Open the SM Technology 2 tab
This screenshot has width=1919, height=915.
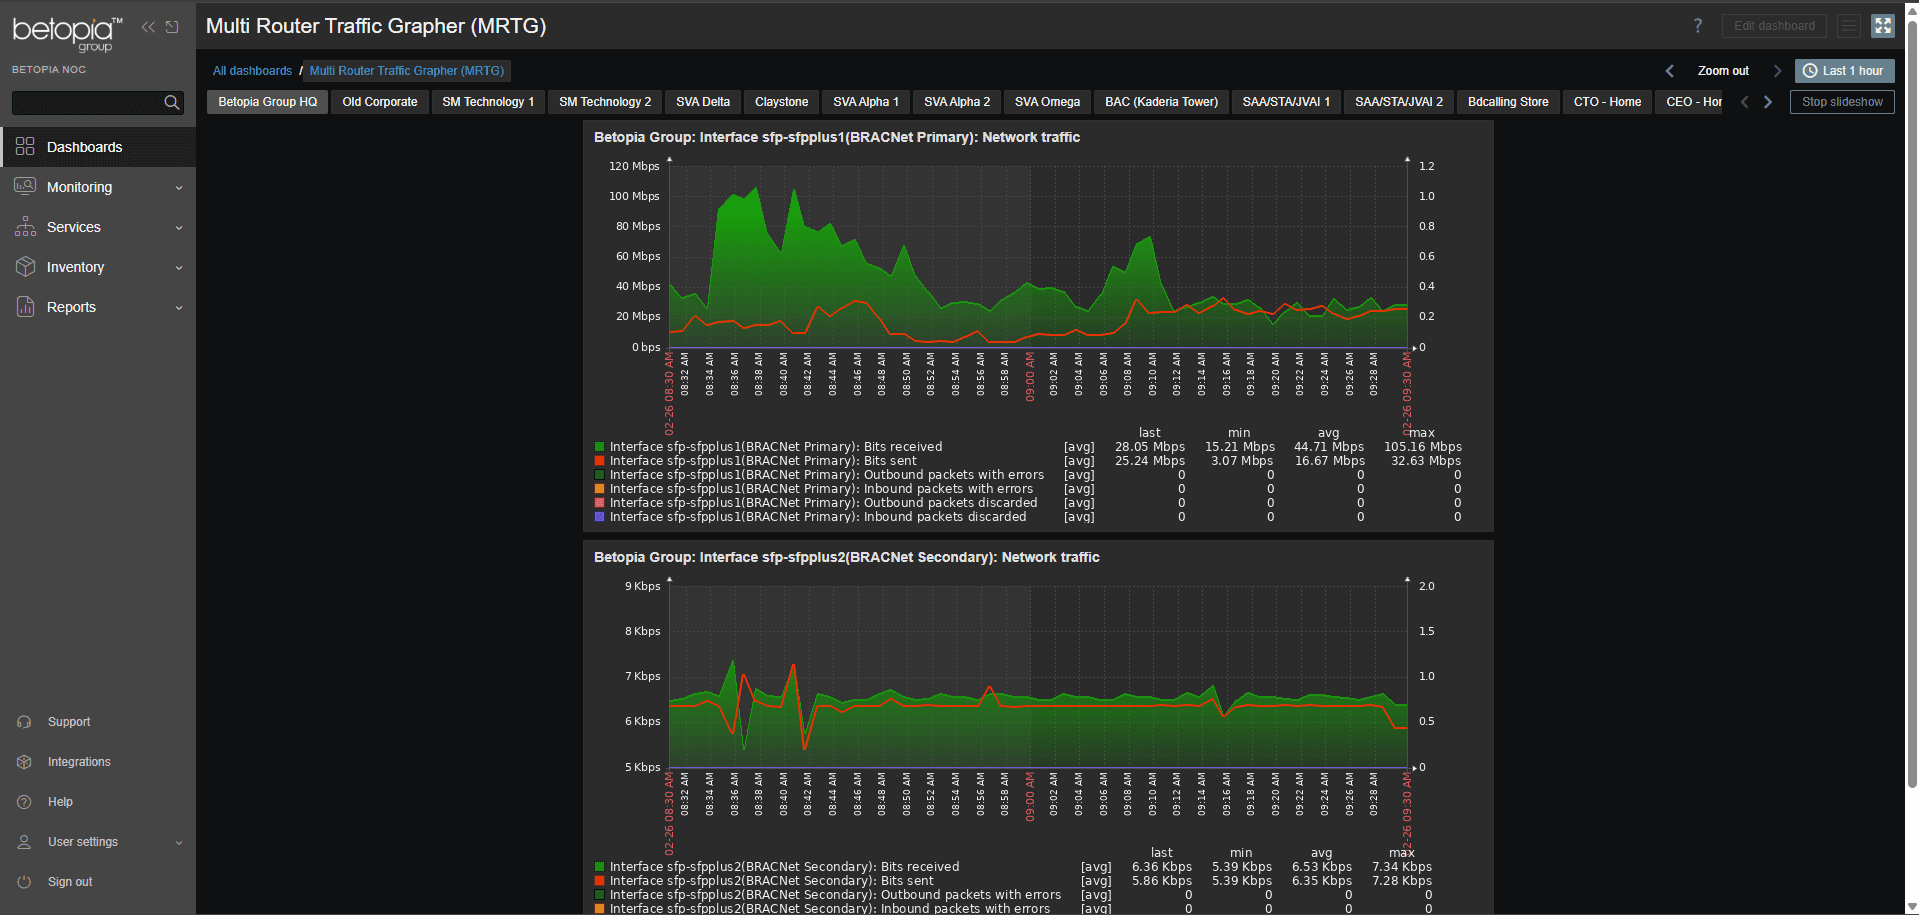[605, 102]
